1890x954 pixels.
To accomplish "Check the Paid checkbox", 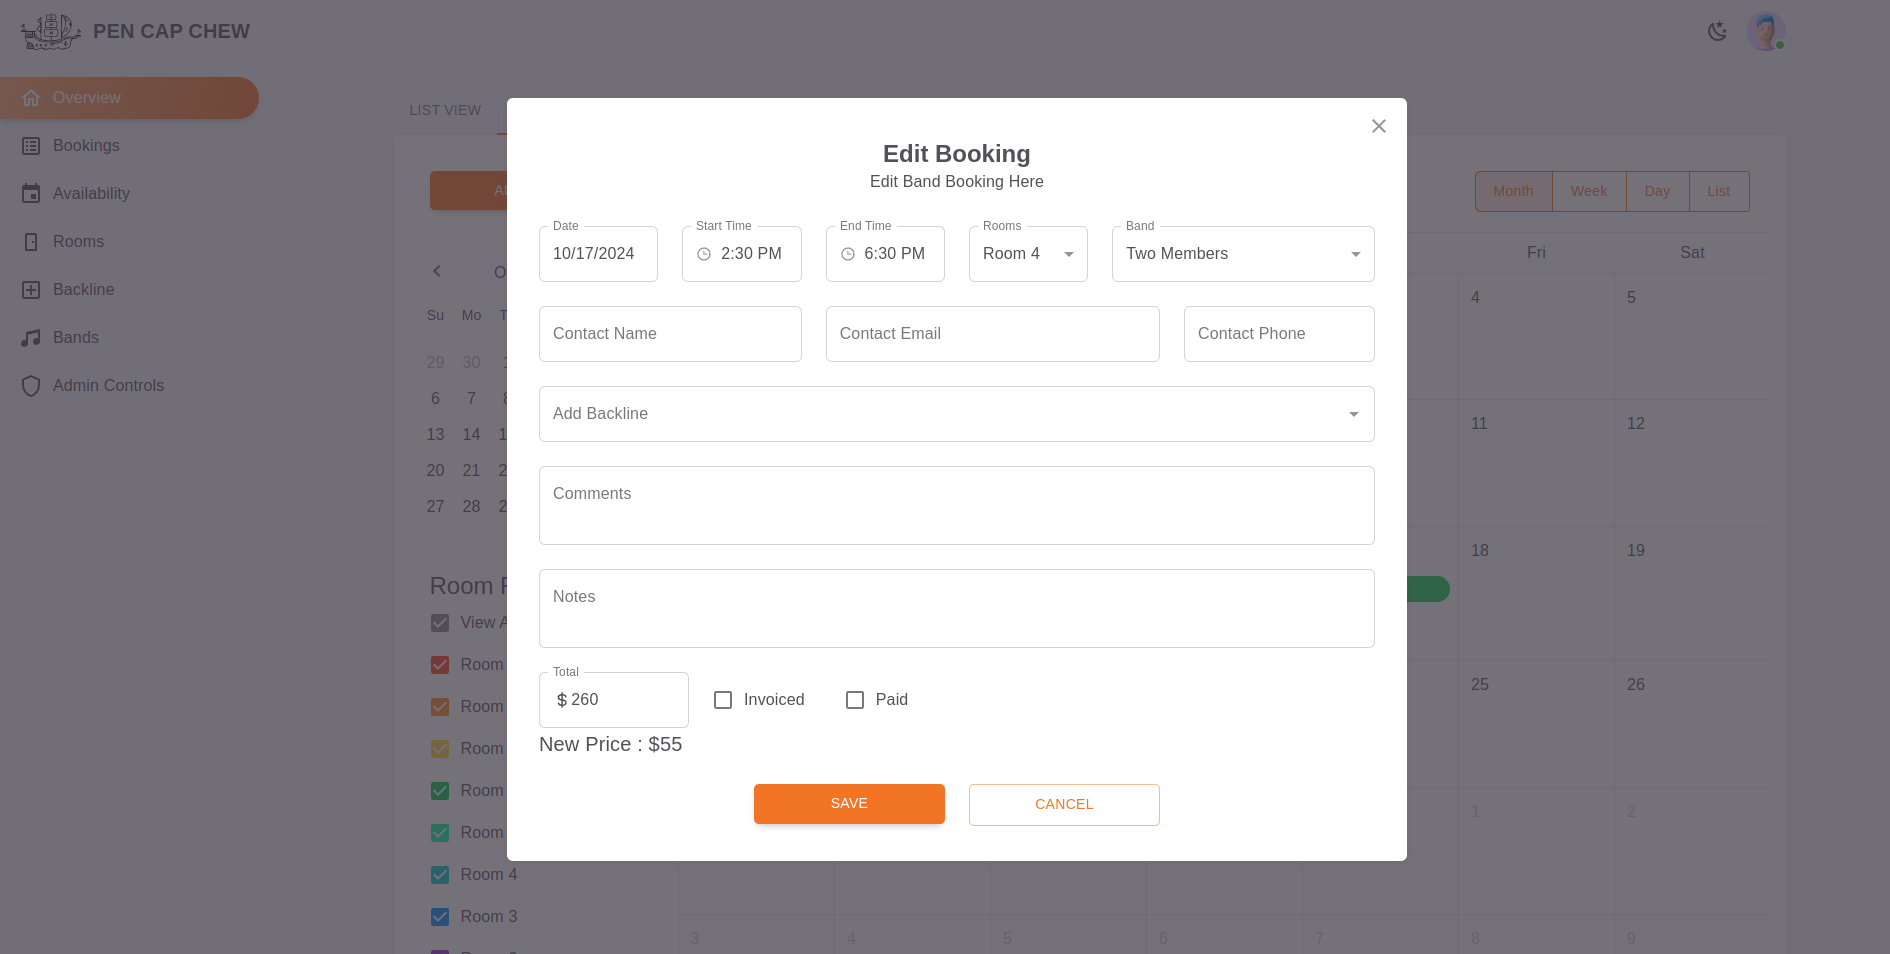I will click(x=855, y=700).
